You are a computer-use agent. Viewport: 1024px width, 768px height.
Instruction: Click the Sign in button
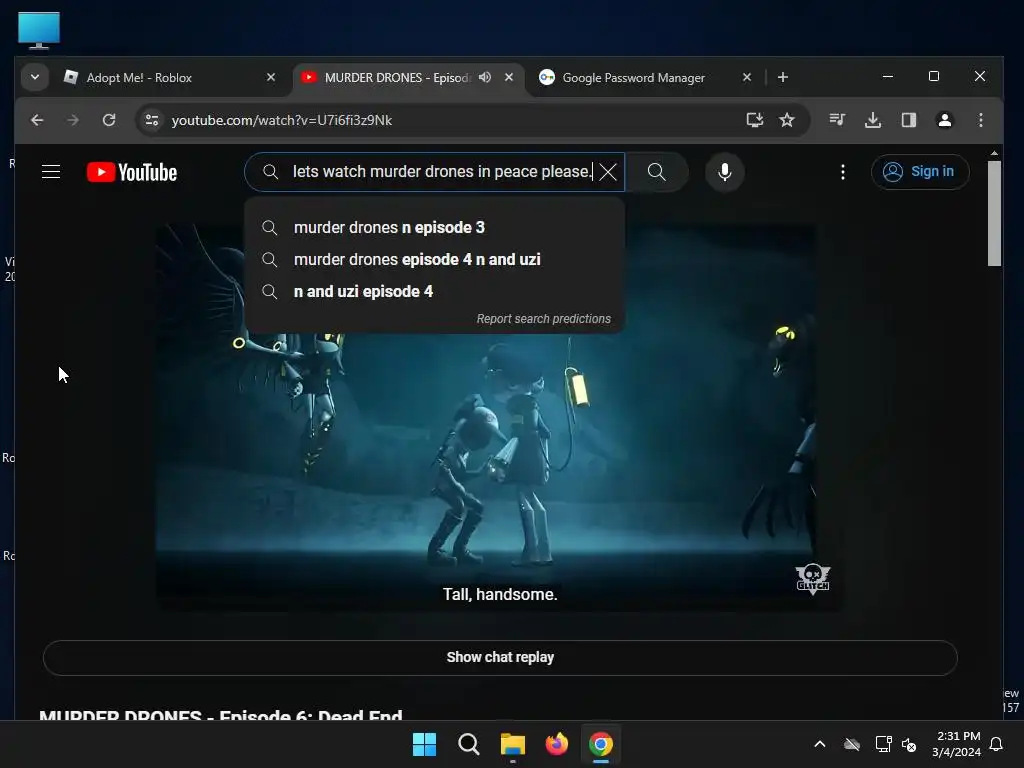click(920, 172)
